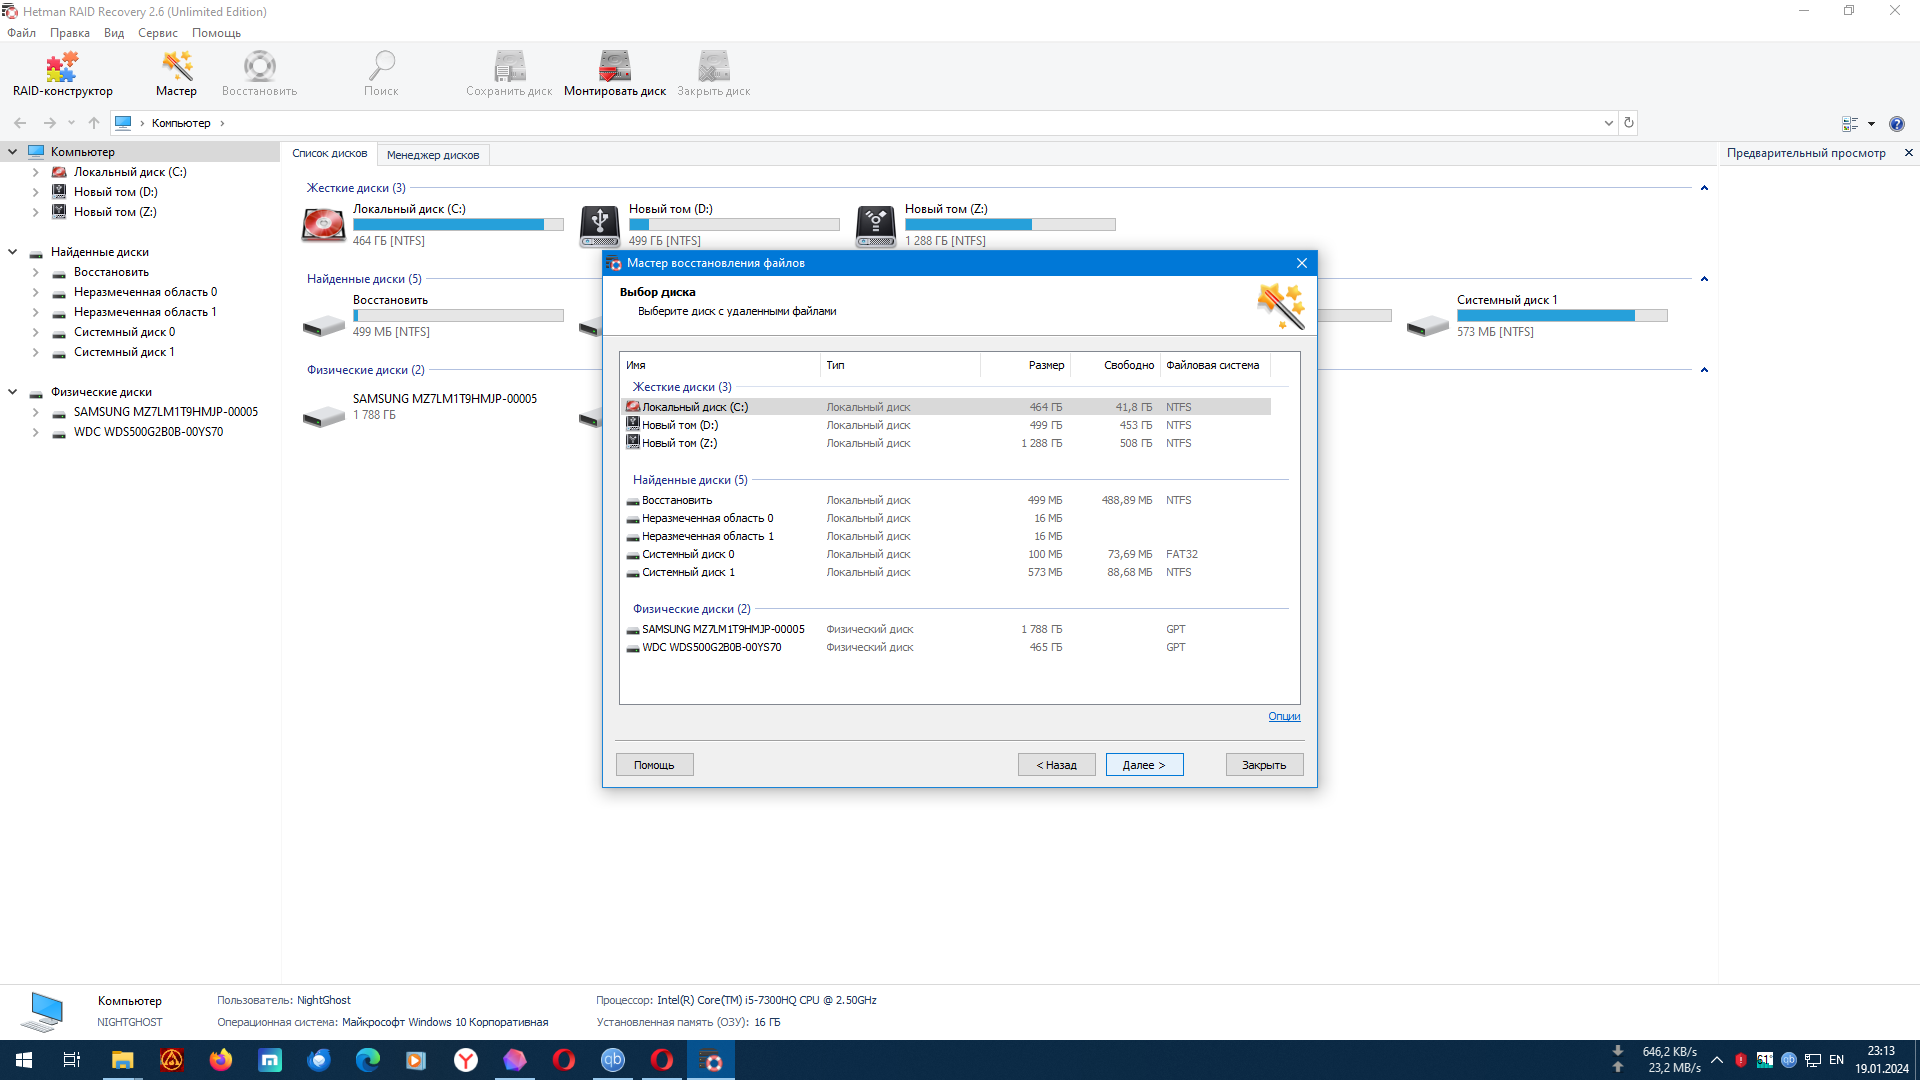Open the Windows Start menu
Screen dimensions: 1920x1080
[x=24, y=1060]
